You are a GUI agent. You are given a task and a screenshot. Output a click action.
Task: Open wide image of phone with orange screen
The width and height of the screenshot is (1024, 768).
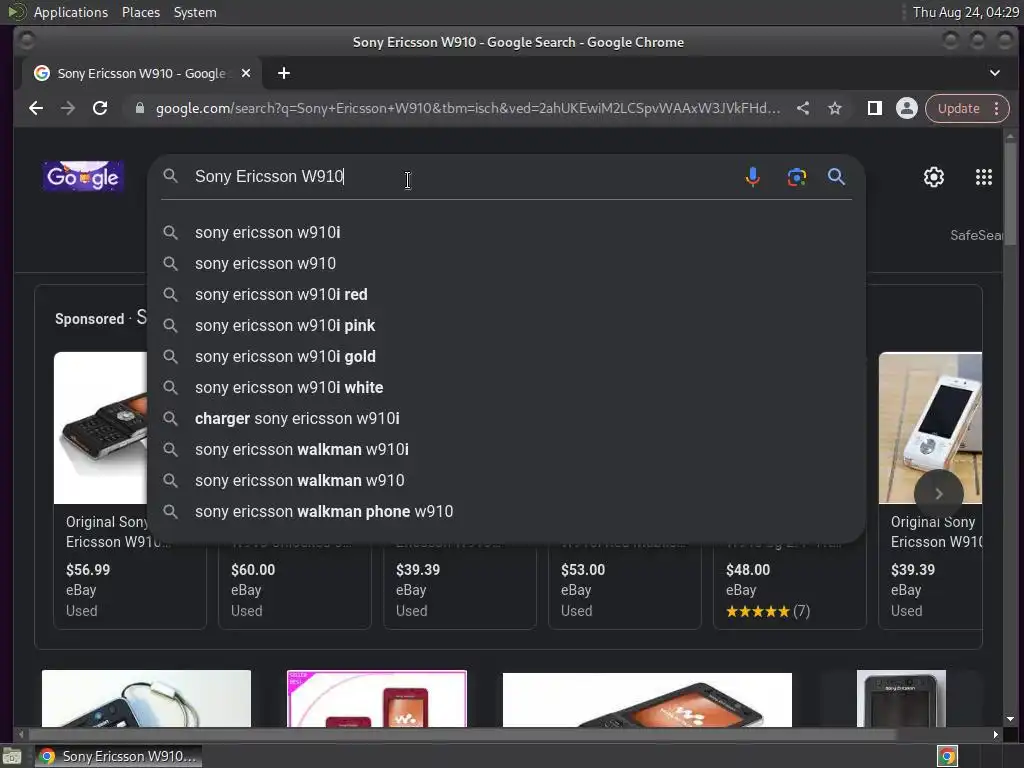click(647, 699)
